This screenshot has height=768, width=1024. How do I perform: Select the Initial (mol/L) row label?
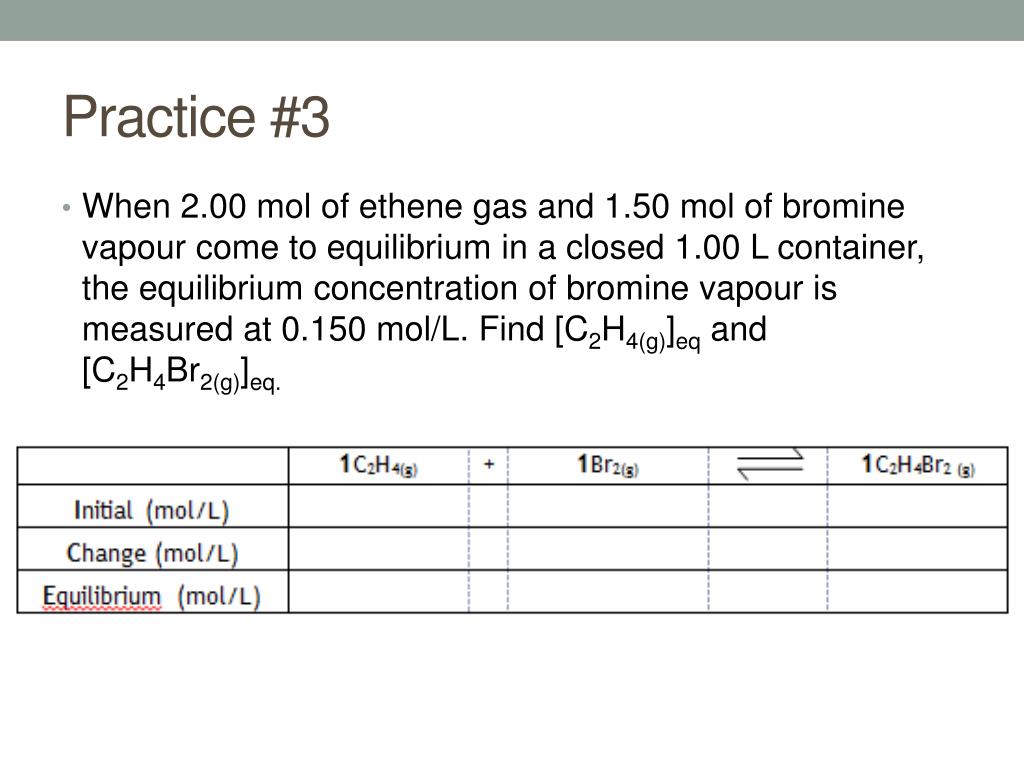click(x=152, y=510)
